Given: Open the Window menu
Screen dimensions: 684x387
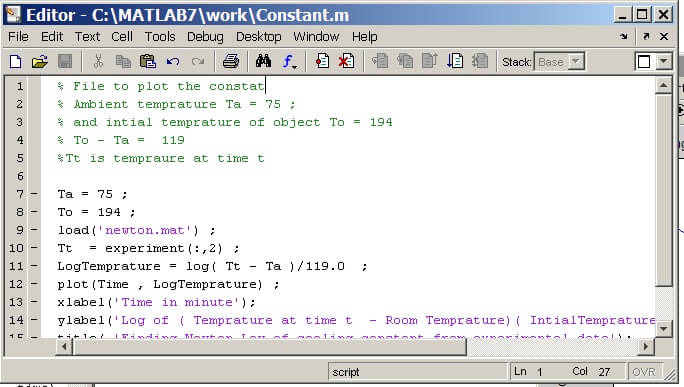Looking at the screenshot, I should [316, 37].
